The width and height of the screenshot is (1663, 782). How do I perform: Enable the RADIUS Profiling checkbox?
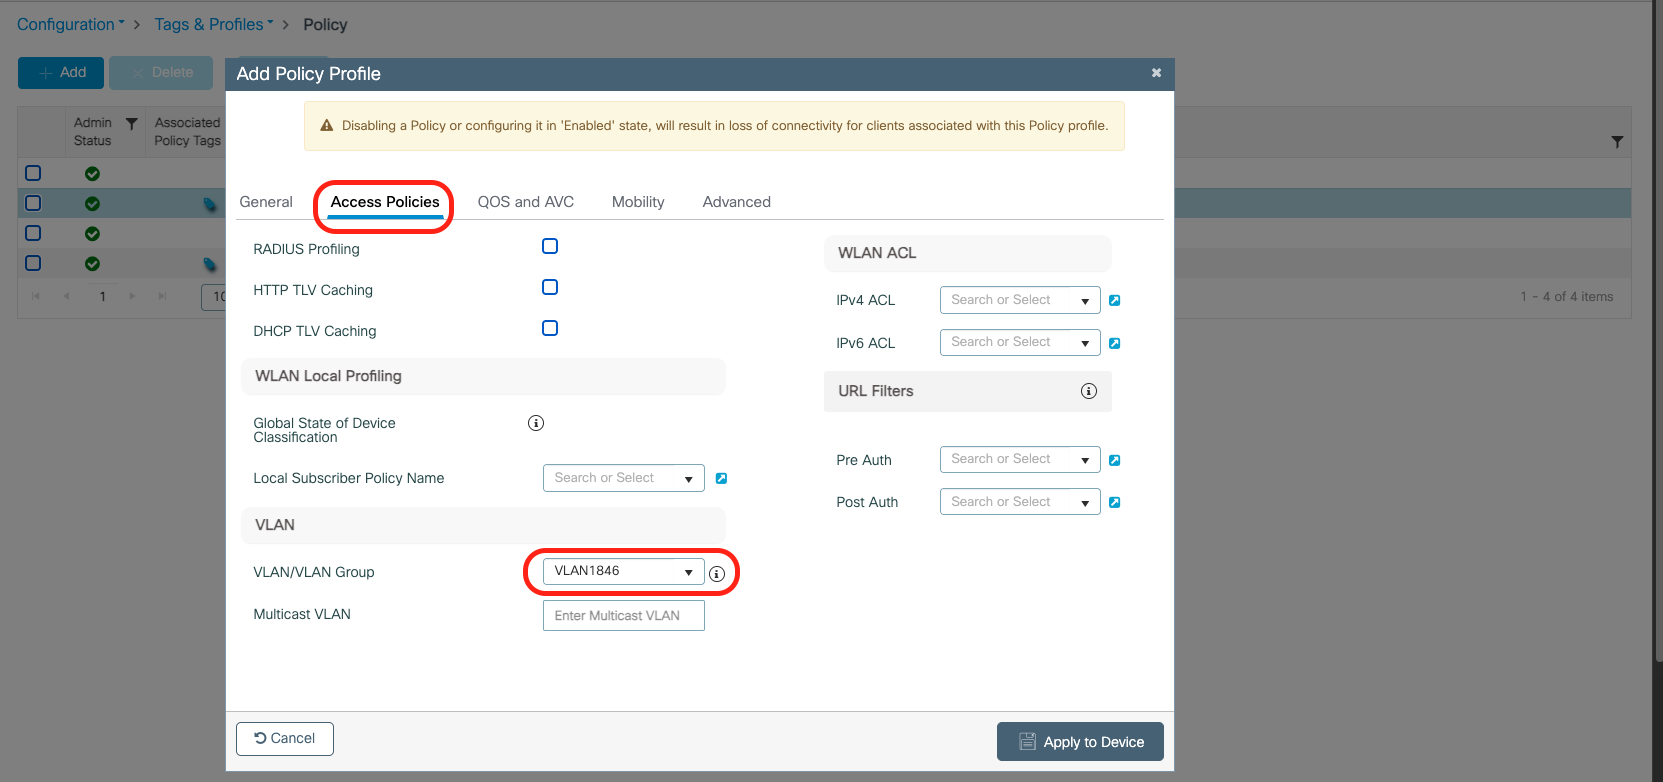550,246
